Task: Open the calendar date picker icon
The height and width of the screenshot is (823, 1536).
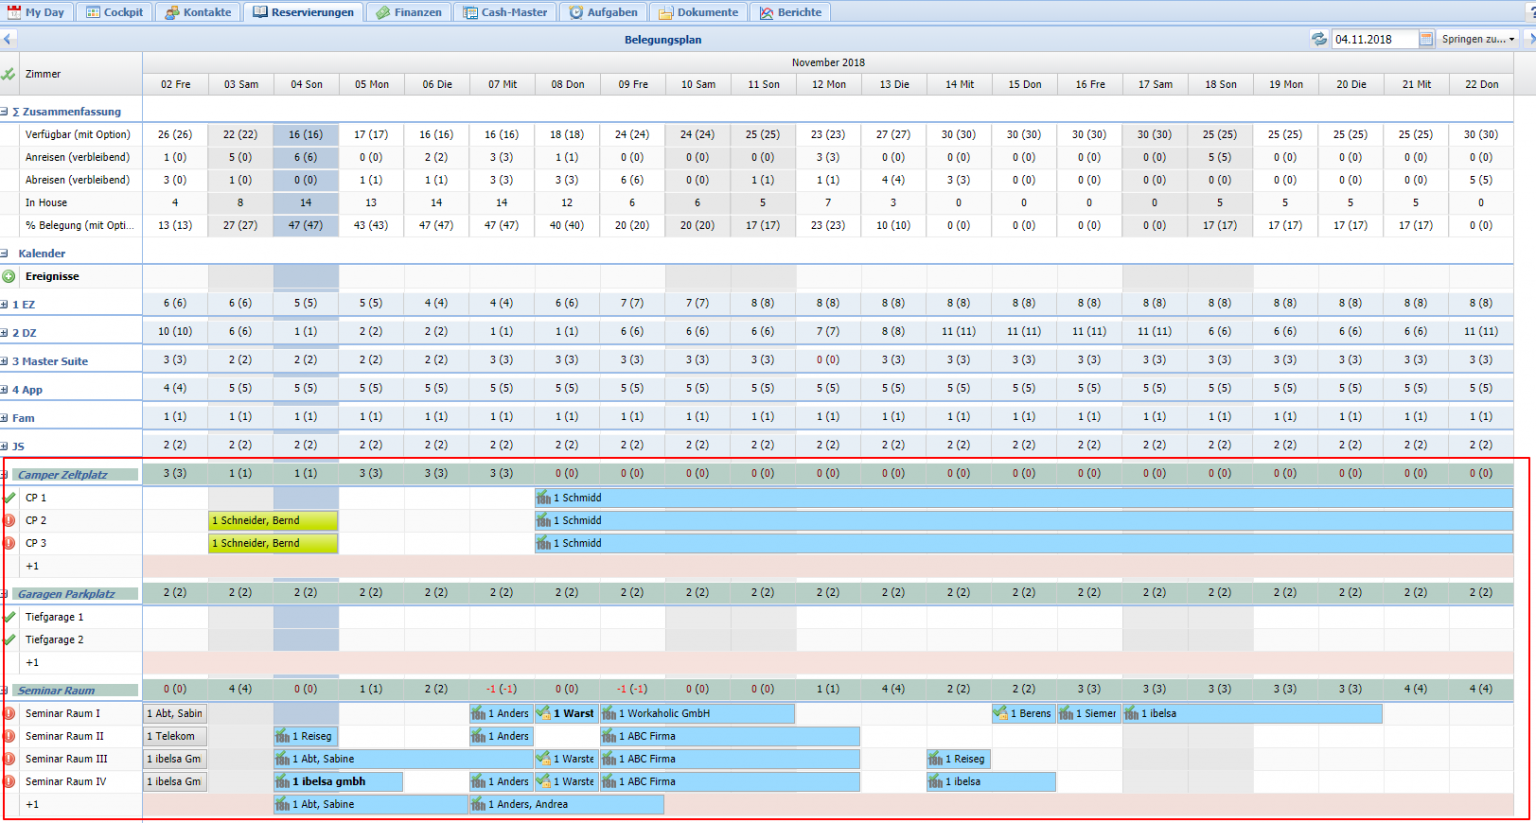Action: click(x=1426, y=39)
